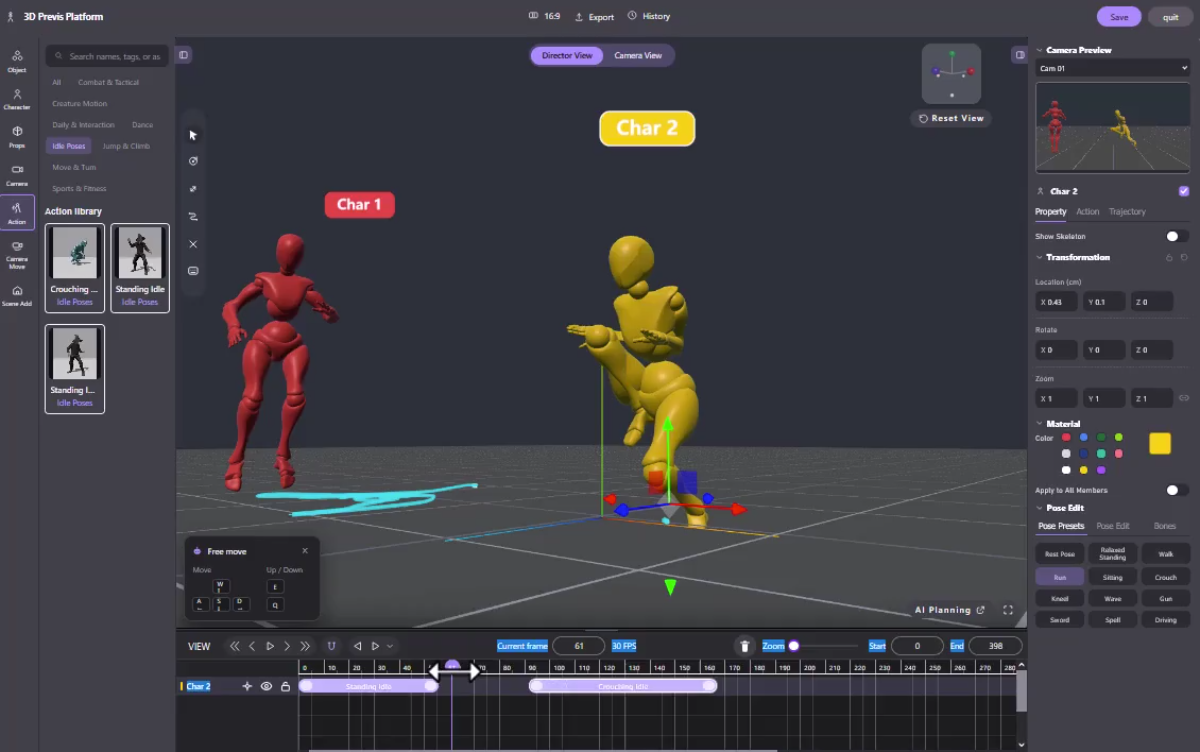This screenshot has width=1200, height=752.
Task: Click the Reset View button
Action: (x=951, y=118)
